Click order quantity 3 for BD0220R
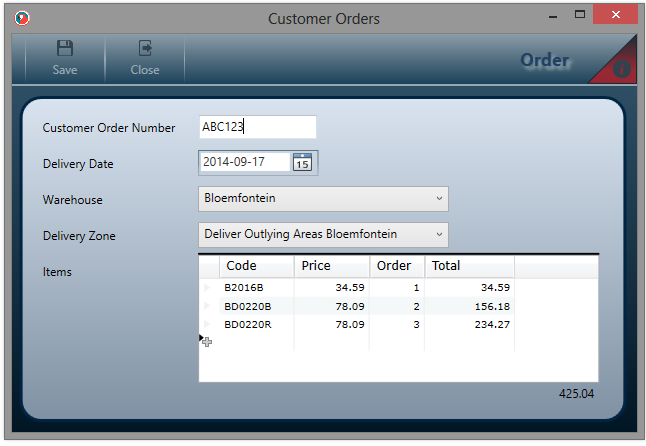This screenshot has height=446, width=646. [x=397, y=324]
